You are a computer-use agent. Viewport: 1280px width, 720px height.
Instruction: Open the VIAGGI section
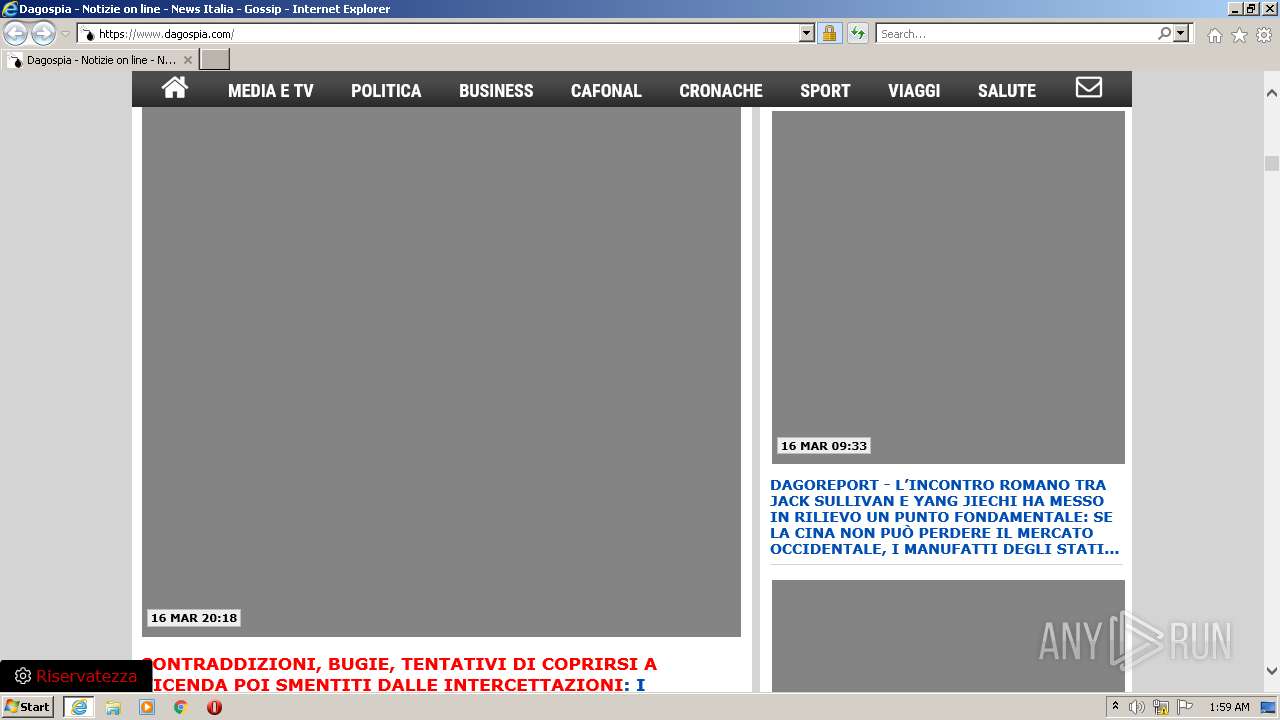point(914,90)
